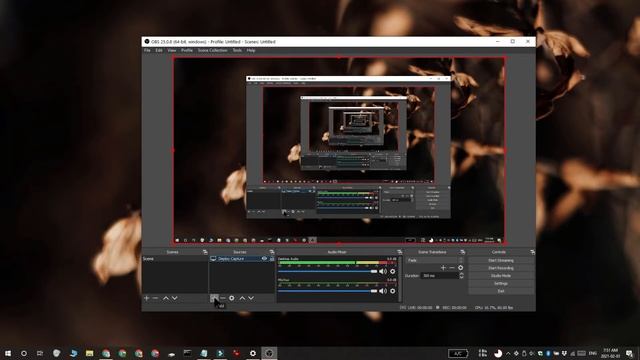Click the Start Streaming button
Viewport: 640px width, 360px height.
pos(501,260)
